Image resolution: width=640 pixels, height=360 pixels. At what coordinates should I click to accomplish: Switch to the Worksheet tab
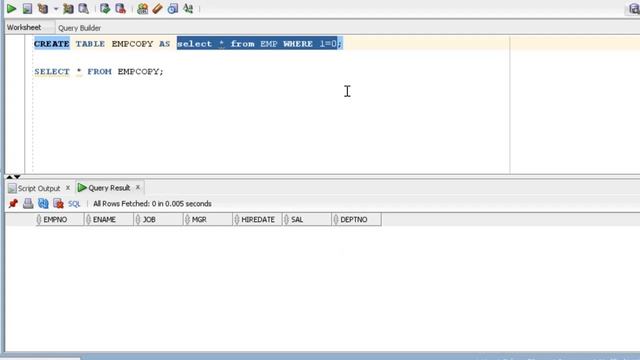(24, 27)
